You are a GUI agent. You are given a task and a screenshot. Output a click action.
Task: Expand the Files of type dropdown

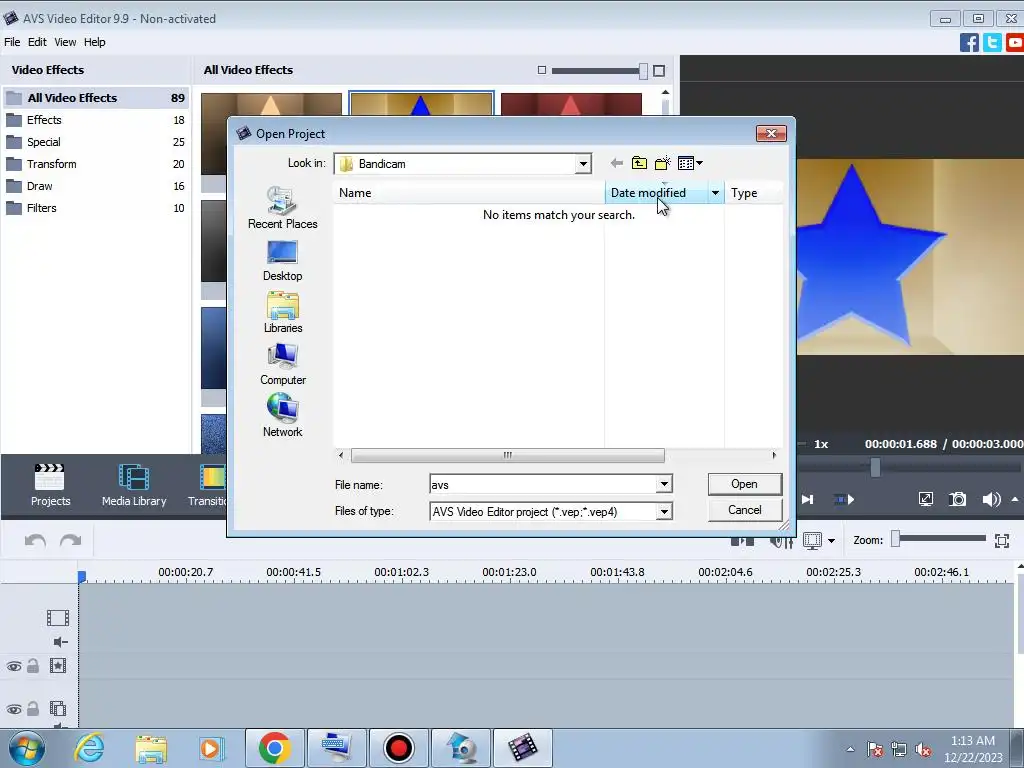tap(664, 511)
